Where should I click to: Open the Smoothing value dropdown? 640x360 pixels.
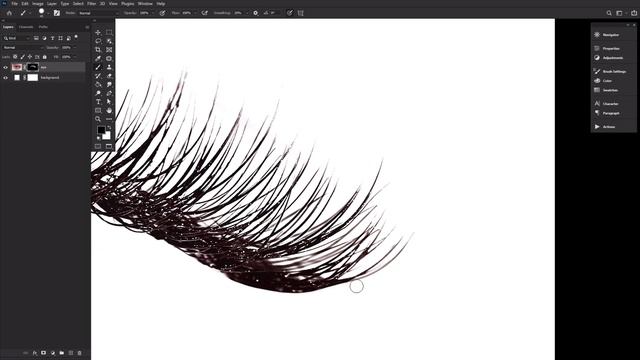(x=247, y=13)
